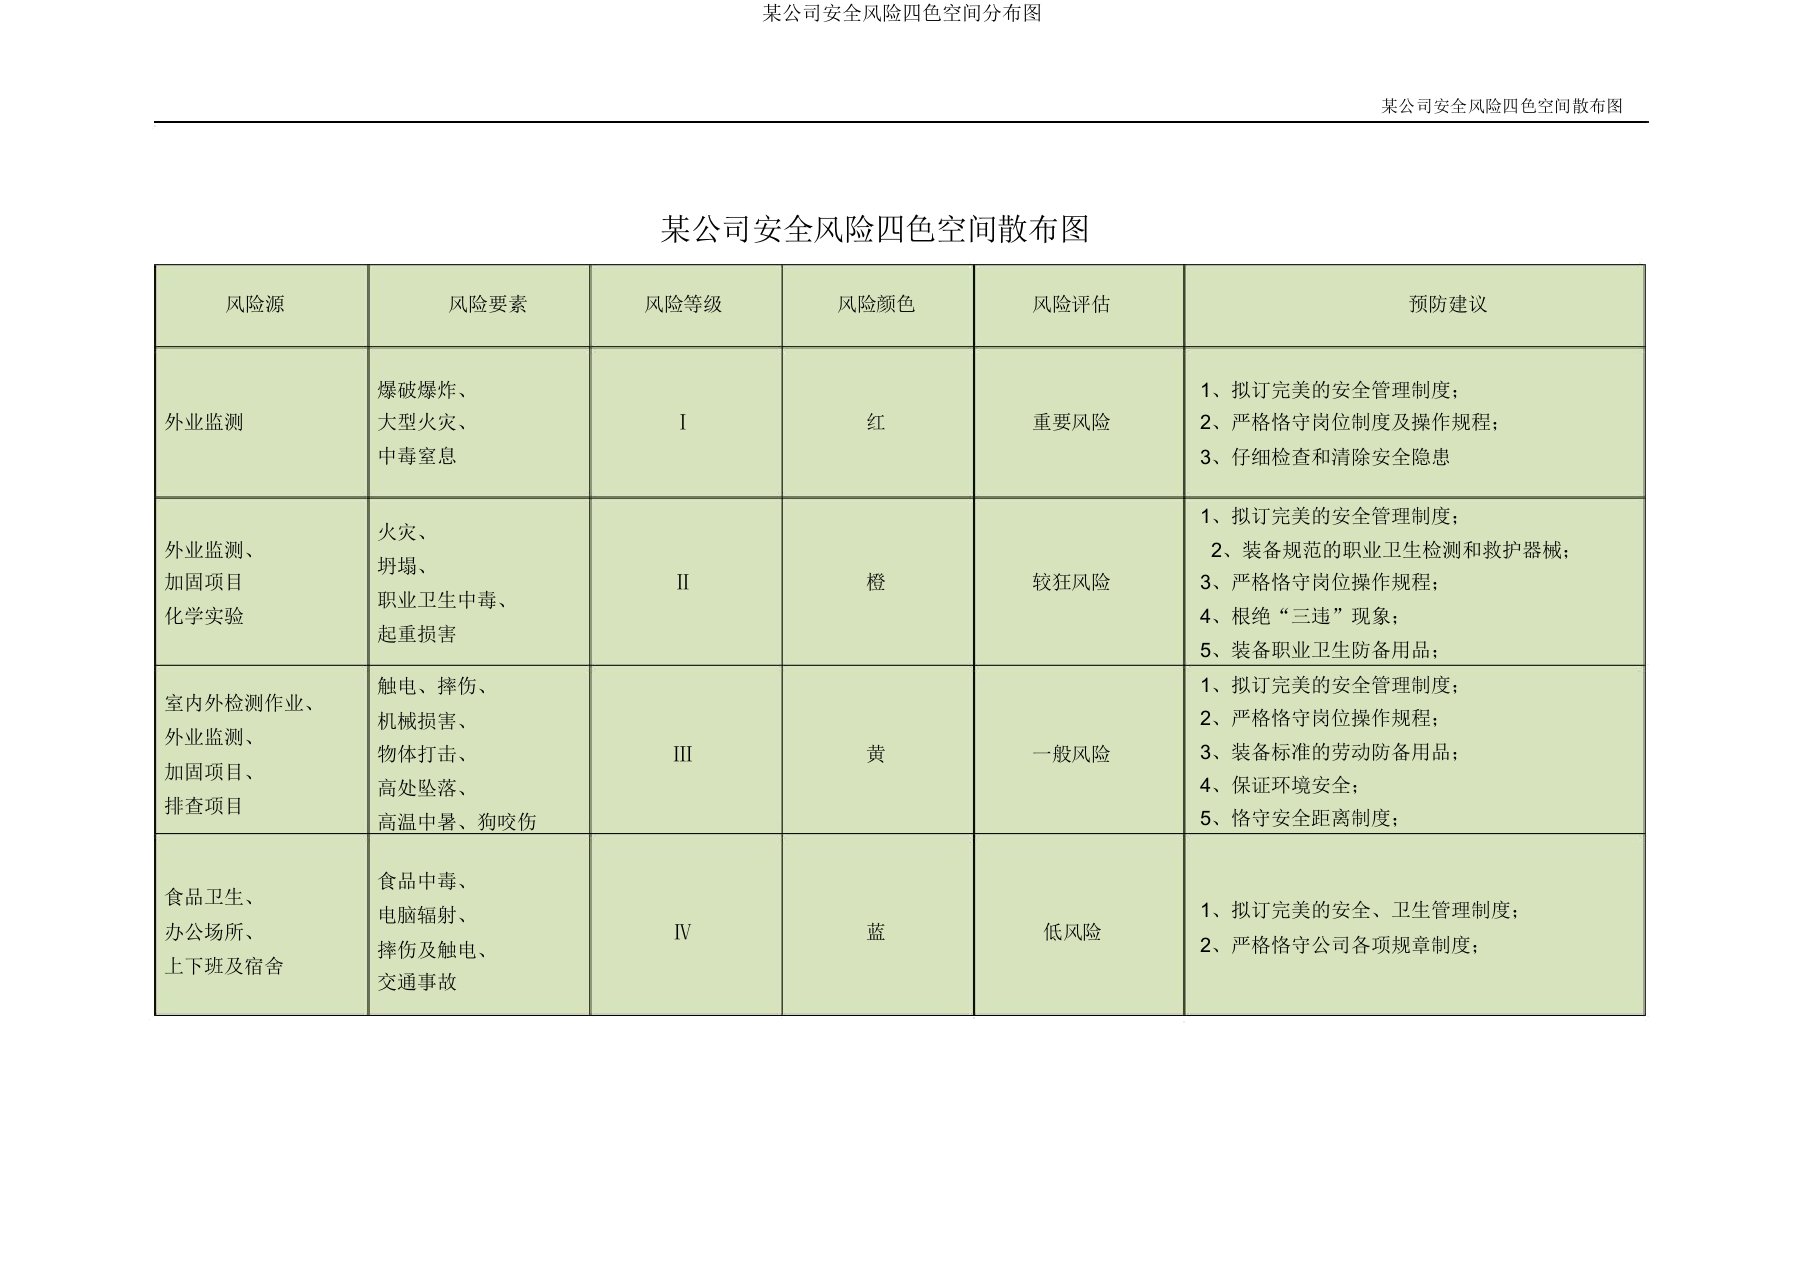This screenshot has height=1274, width=1804.
Task: Click the text 加固项目 in second row
Action: tap(204, 582)
